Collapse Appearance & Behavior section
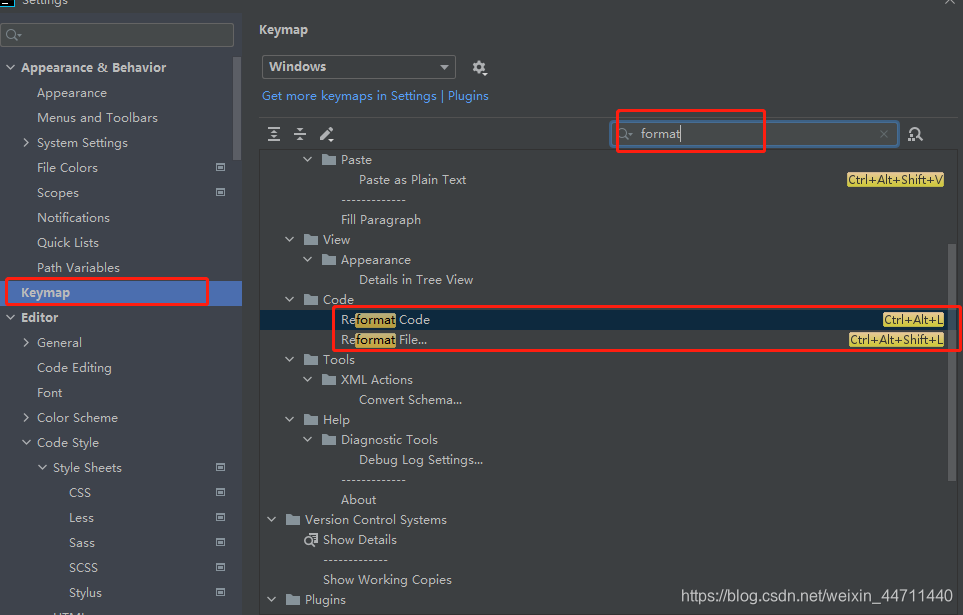Viewport: 963px width, 615px height. (10, 67)
